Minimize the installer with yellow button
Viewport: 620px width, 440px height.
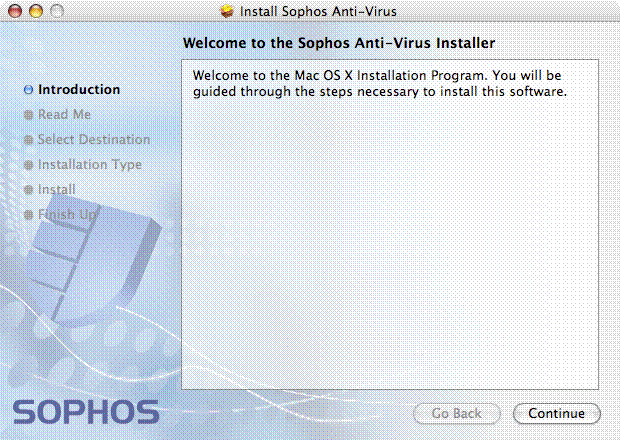36,11
